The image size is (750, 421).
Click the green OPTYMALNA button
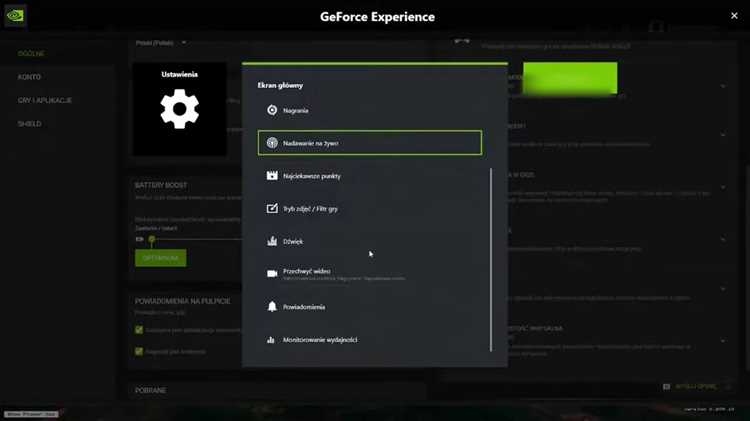coord(161,258)
